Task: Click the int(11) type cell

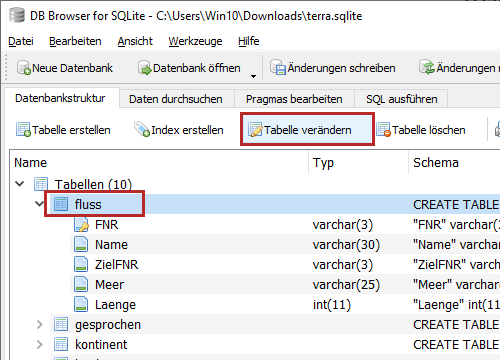Action: pyautogui.click(x=332, y=305)
